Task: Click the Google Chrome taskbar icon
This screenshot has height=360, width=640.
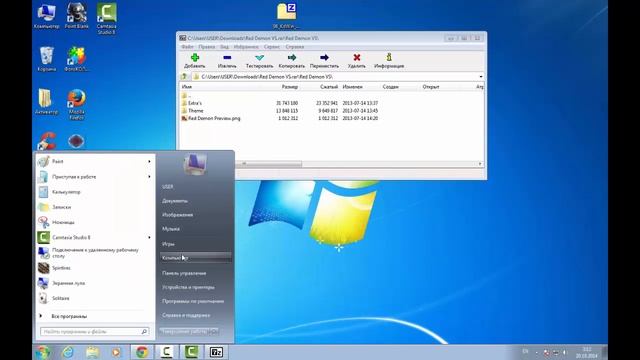Action: 142,352
